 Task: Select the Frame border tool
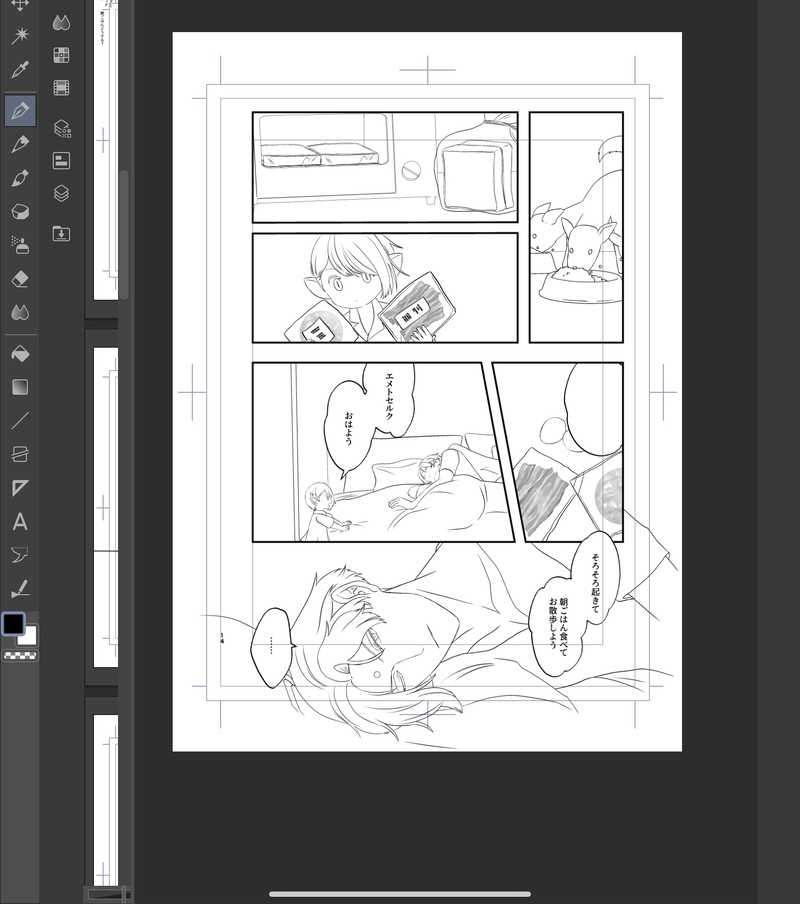click(x=20, y=454)
